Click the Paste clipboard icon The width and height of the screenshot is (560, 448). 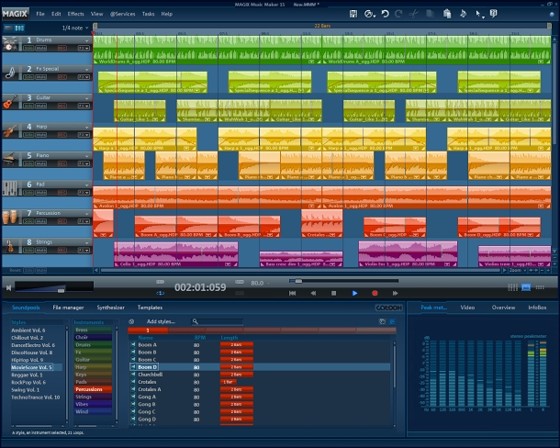tap(447, 14)
